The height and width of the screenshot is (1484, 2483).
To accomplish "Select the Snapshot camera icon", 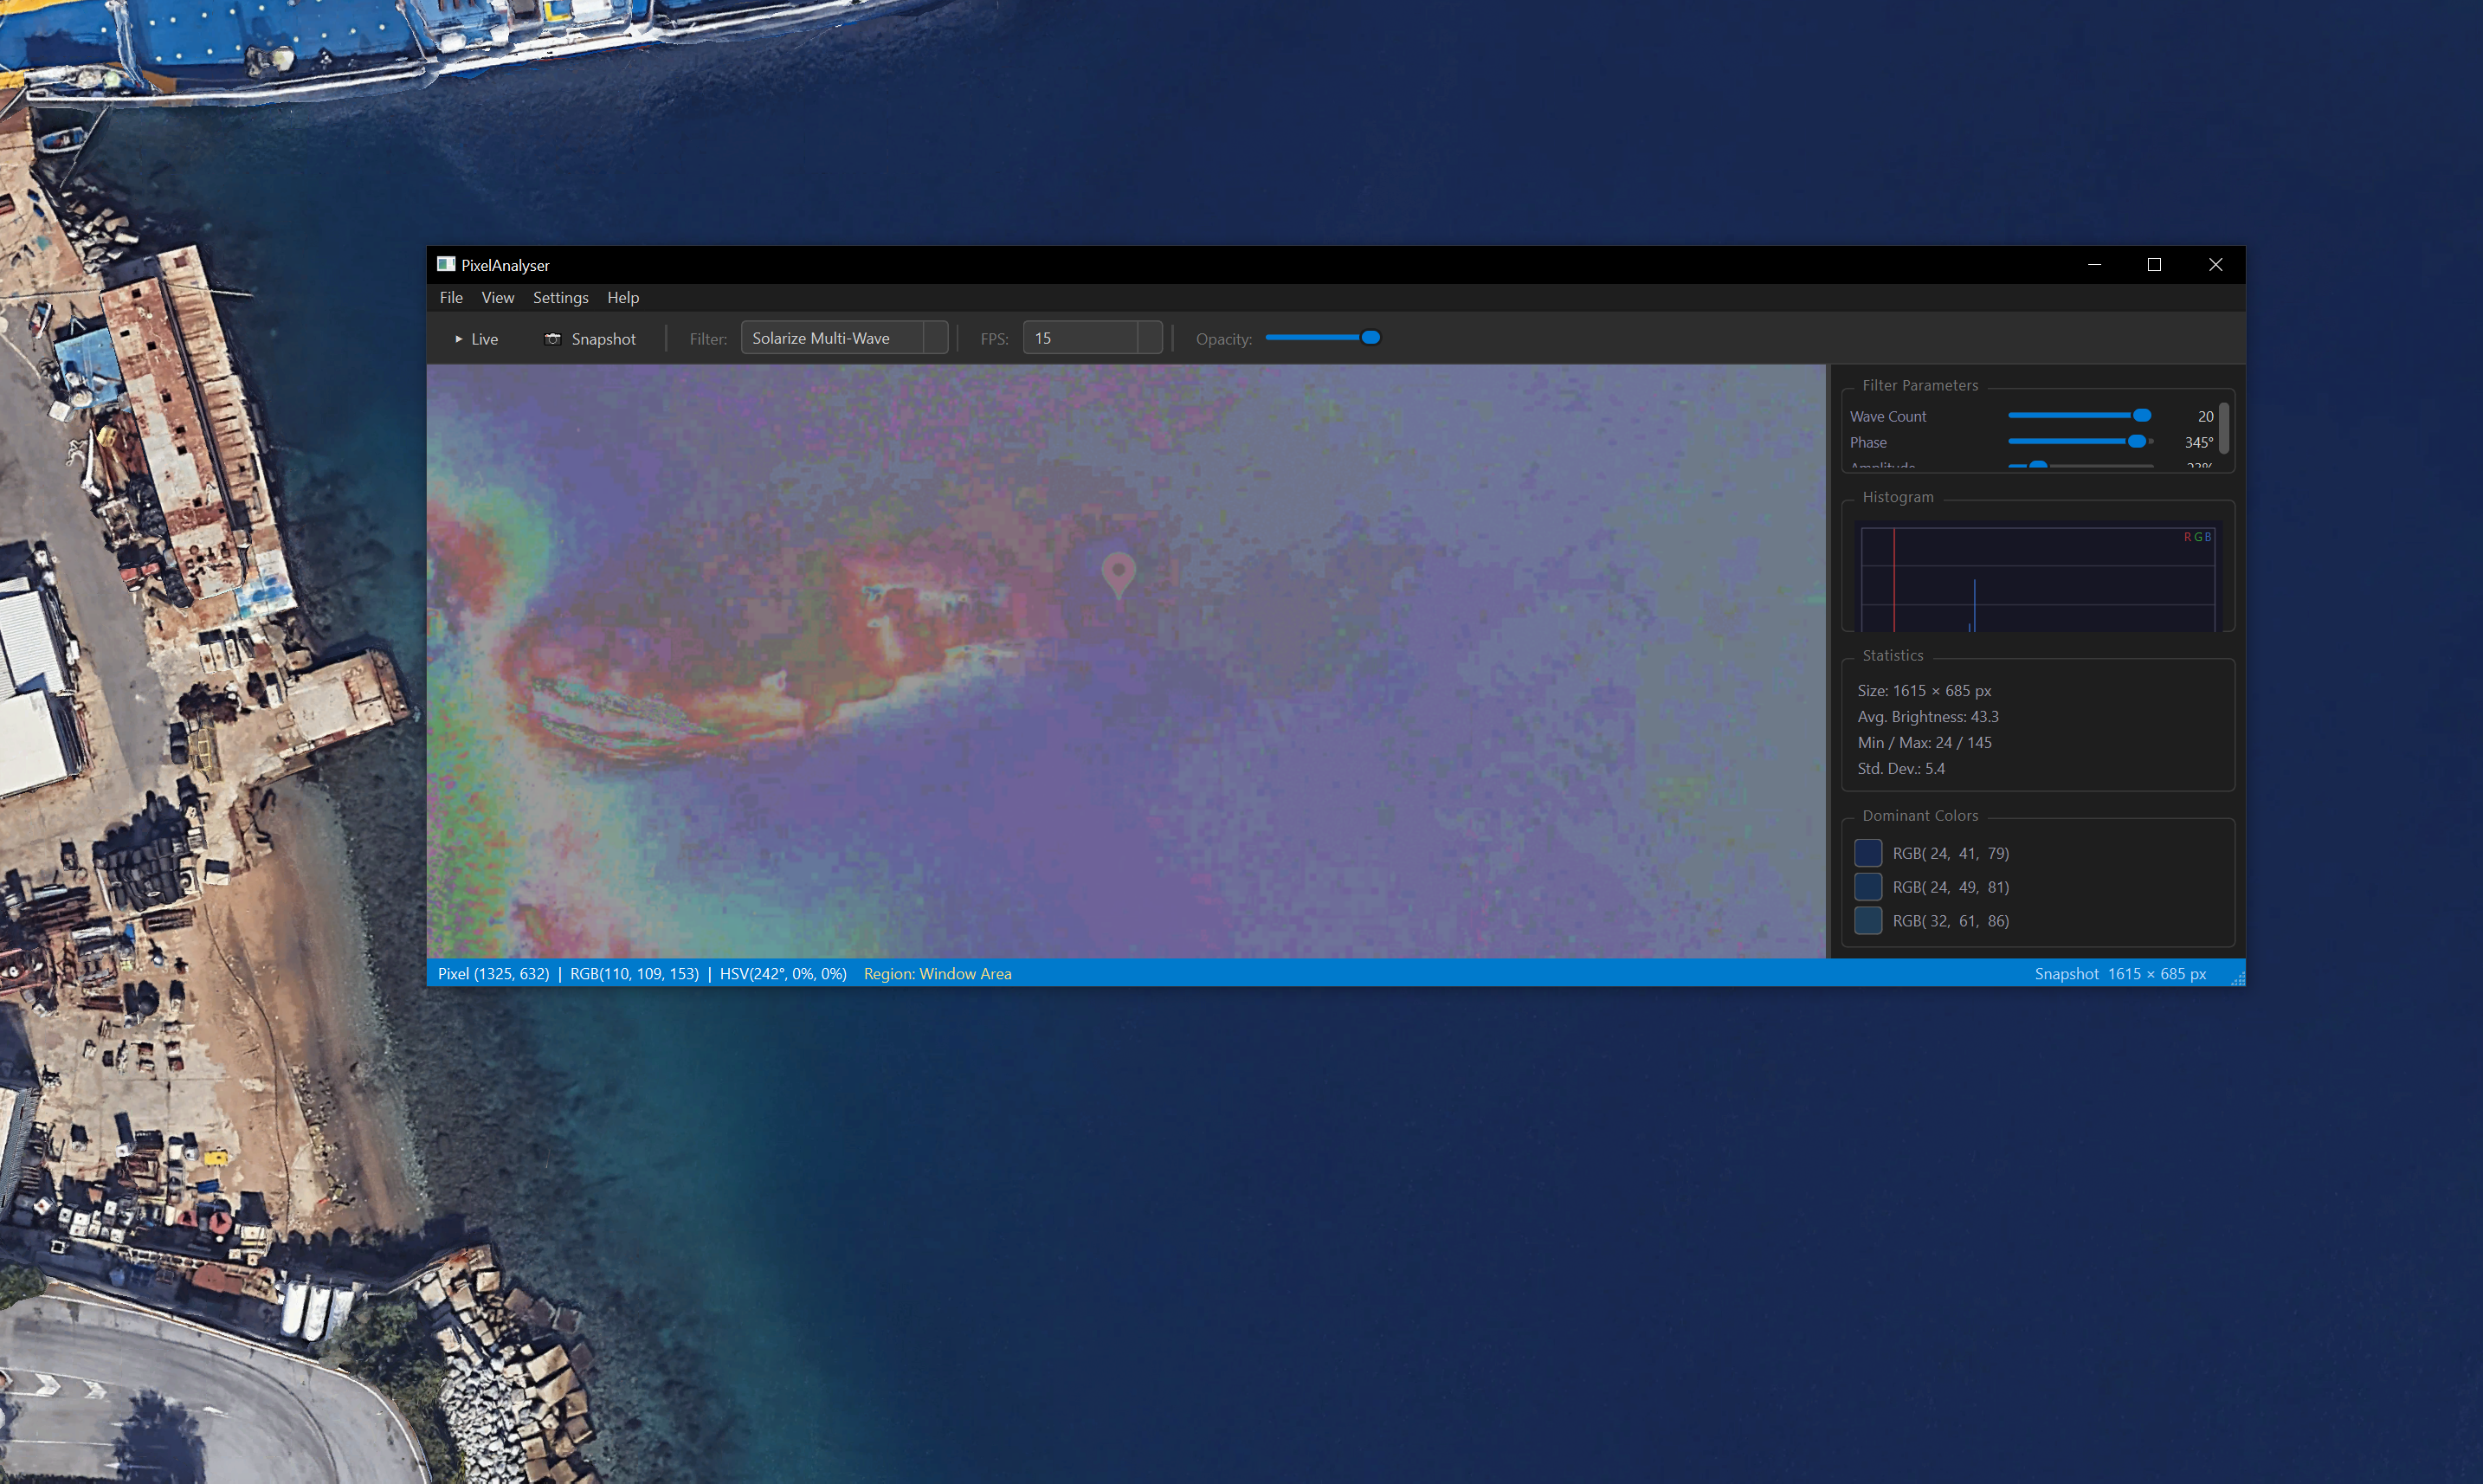I will (553, 339).
